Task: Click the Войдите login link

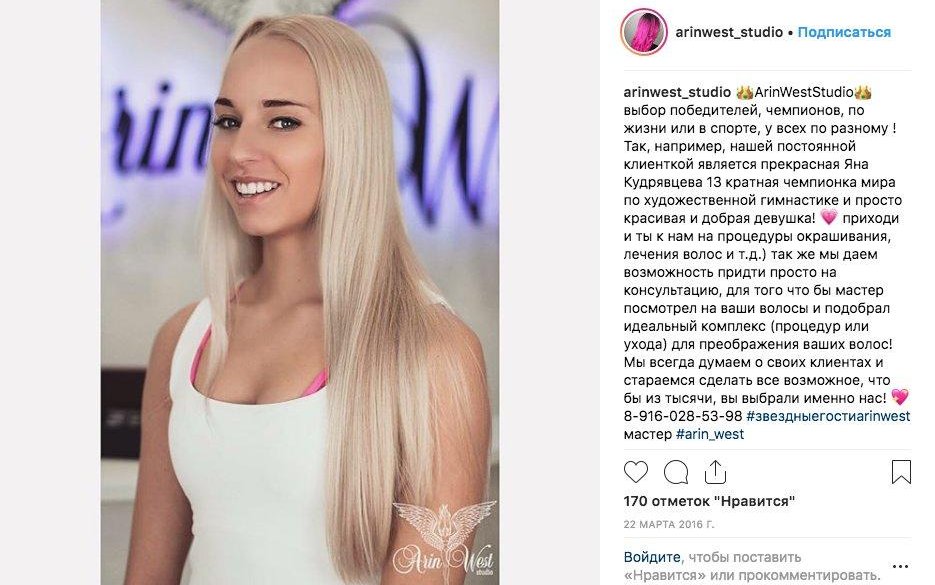Action: tap(652, 557)
